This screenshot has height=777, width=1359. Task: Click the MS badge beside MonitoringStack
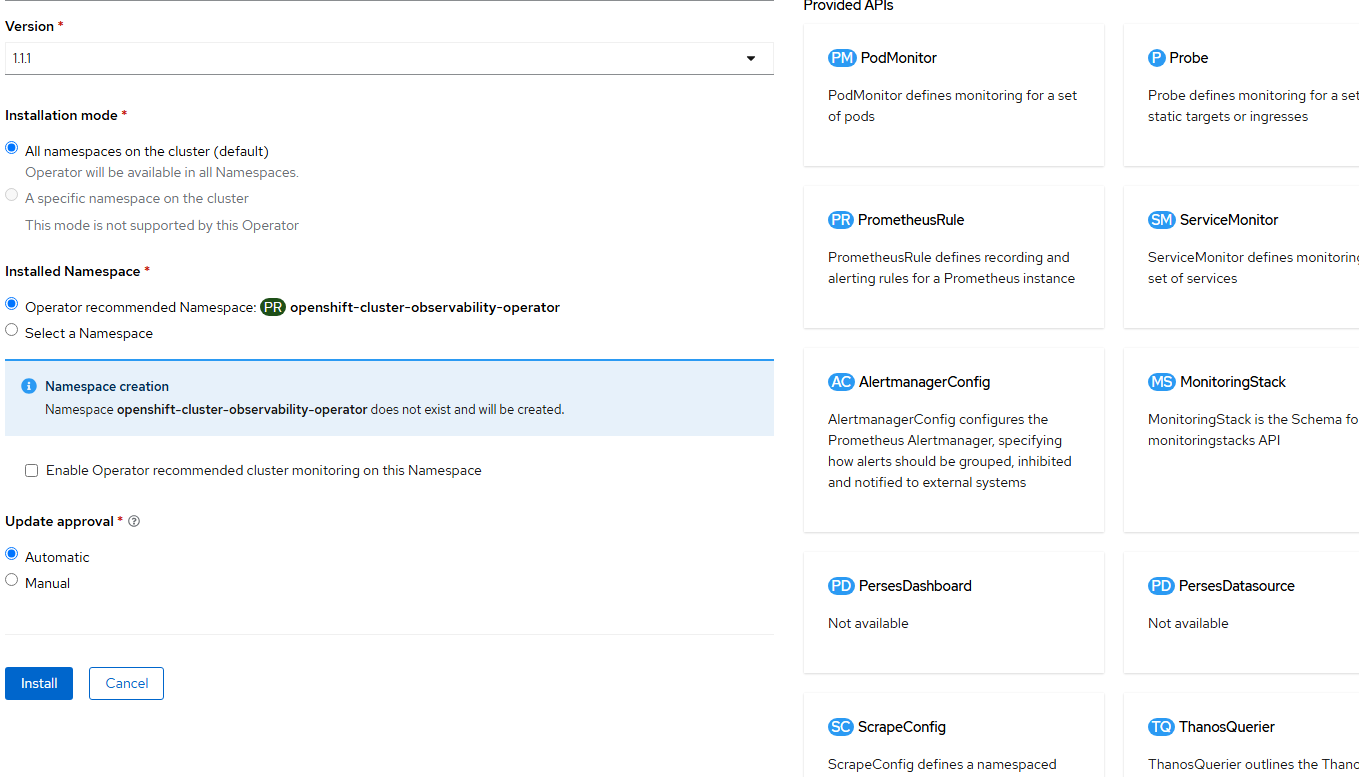click(x=1162, y=382)
